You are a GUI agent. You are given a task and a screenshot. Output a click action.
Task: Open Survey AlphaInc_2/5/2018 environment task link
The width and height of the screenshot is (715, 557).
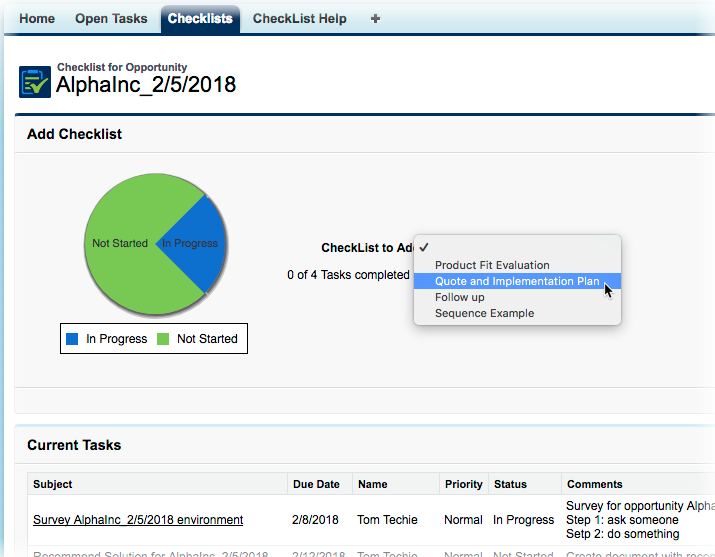138,520
